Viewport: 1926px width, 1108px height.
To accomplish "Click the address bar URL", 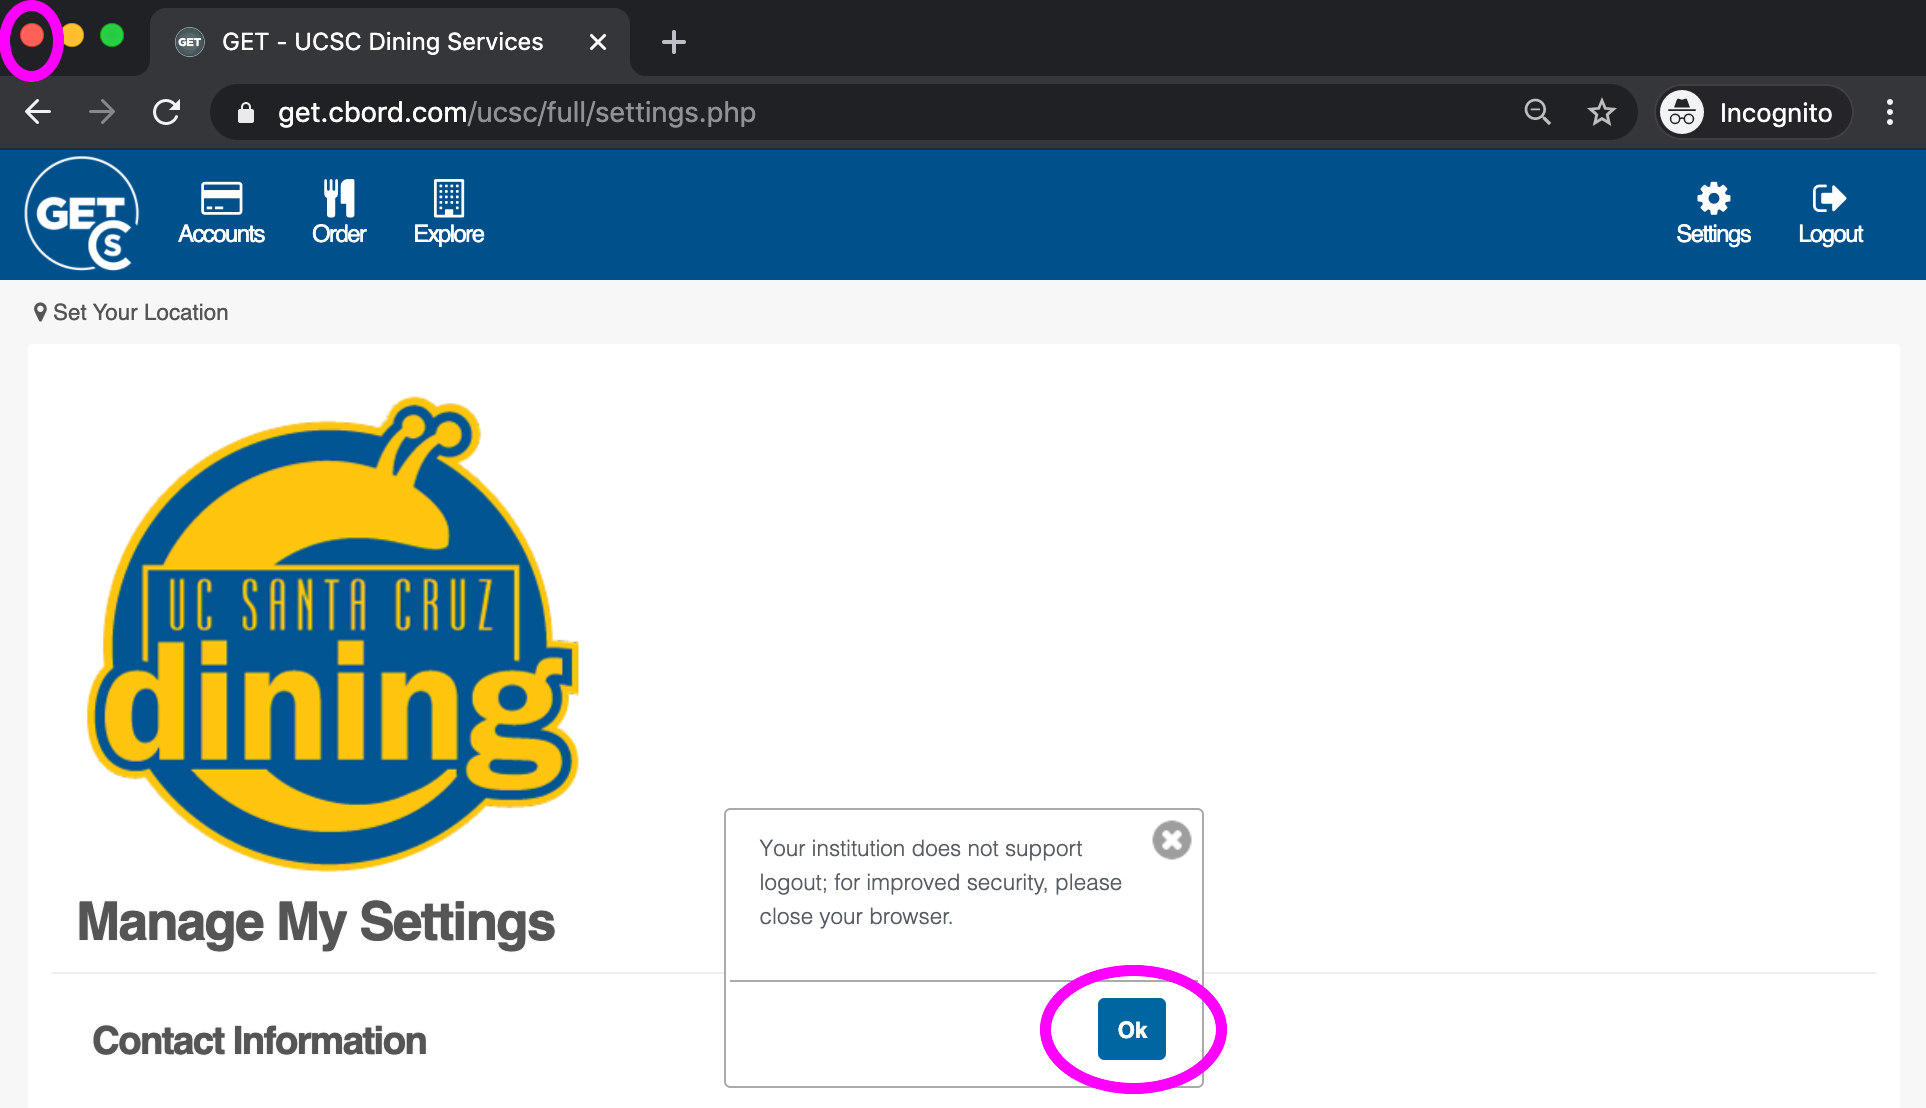I will 517,112.
